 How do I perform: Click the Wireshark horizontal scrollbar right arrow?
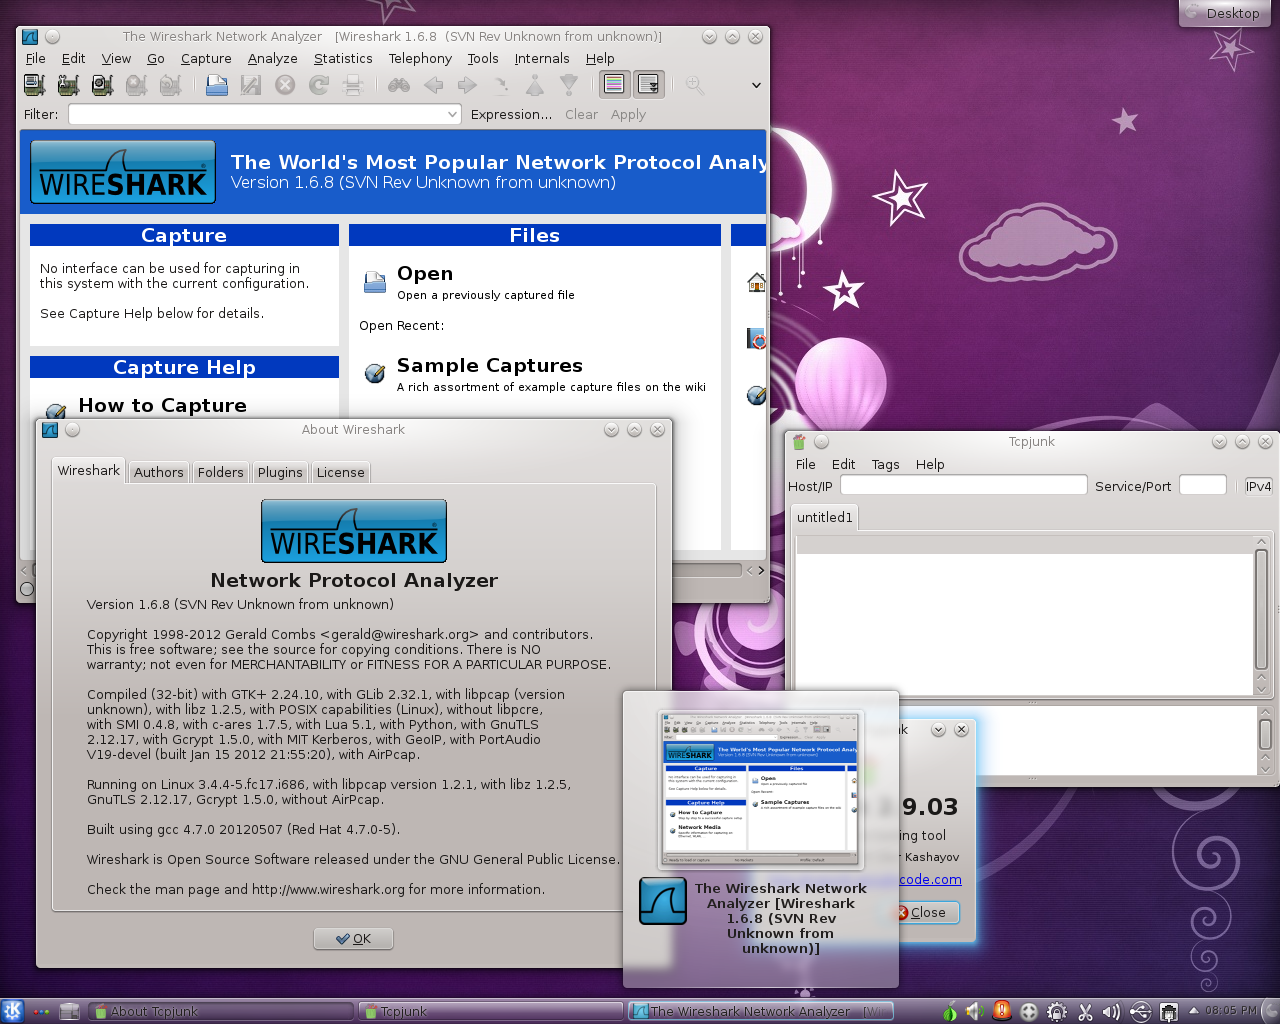tap(761, 570)
